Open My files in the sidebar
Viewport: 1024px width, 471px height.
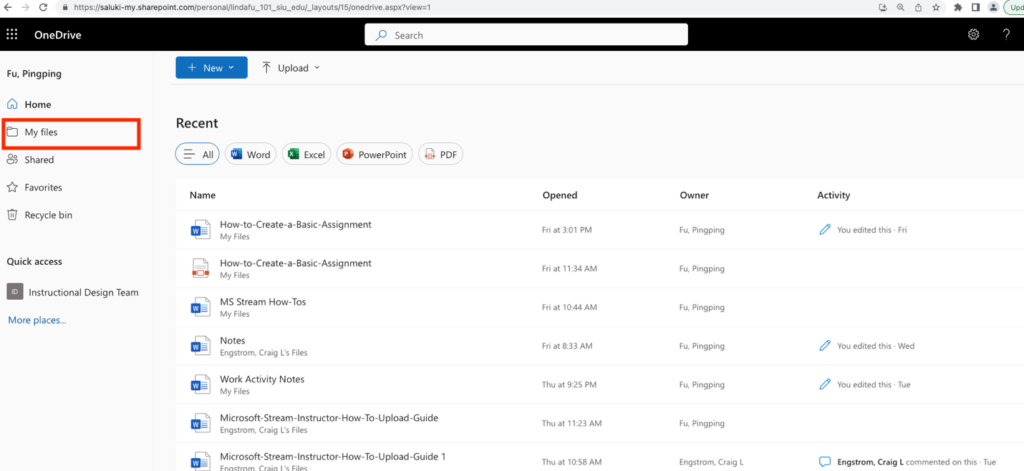click(41, 132)
